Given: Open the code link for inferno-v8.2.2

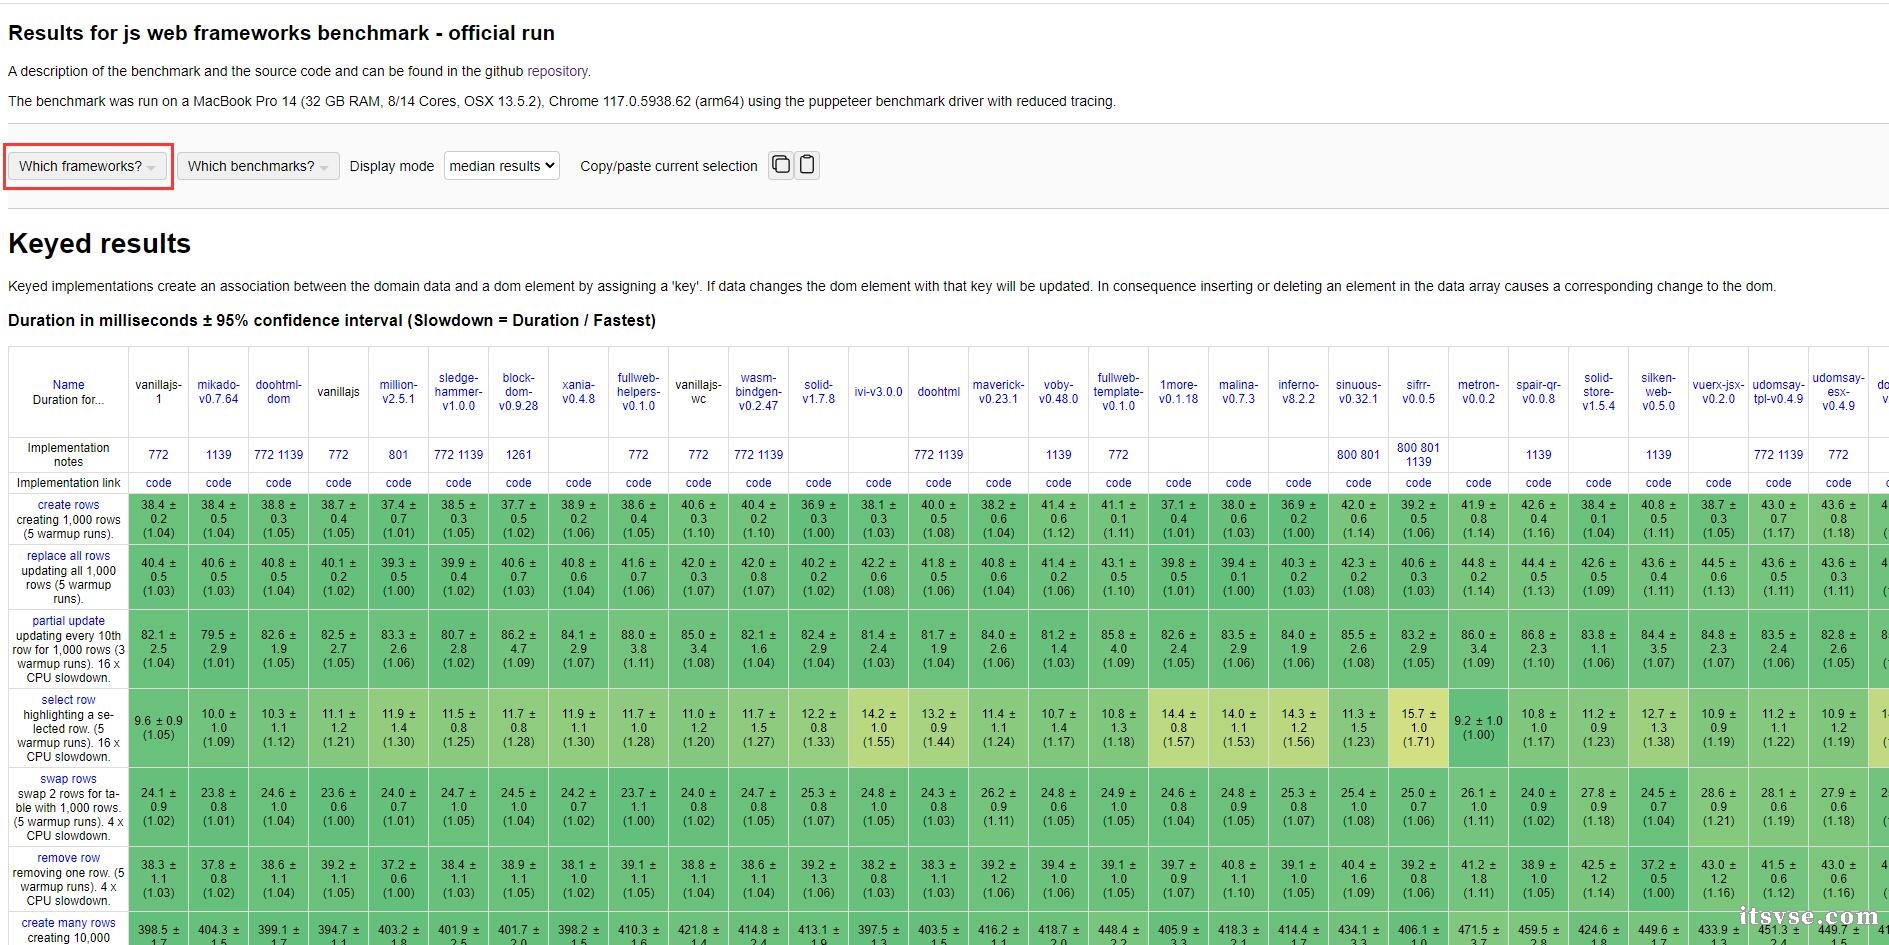Looking at the screenshot, I should pos(1298,483).
